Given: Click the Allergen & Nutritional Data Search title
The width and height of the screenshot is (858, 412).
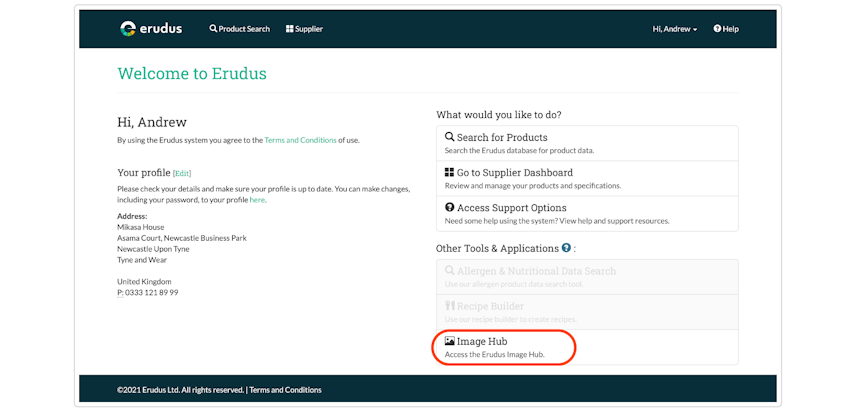Looking at the screenshot, I should coord(536,271).
